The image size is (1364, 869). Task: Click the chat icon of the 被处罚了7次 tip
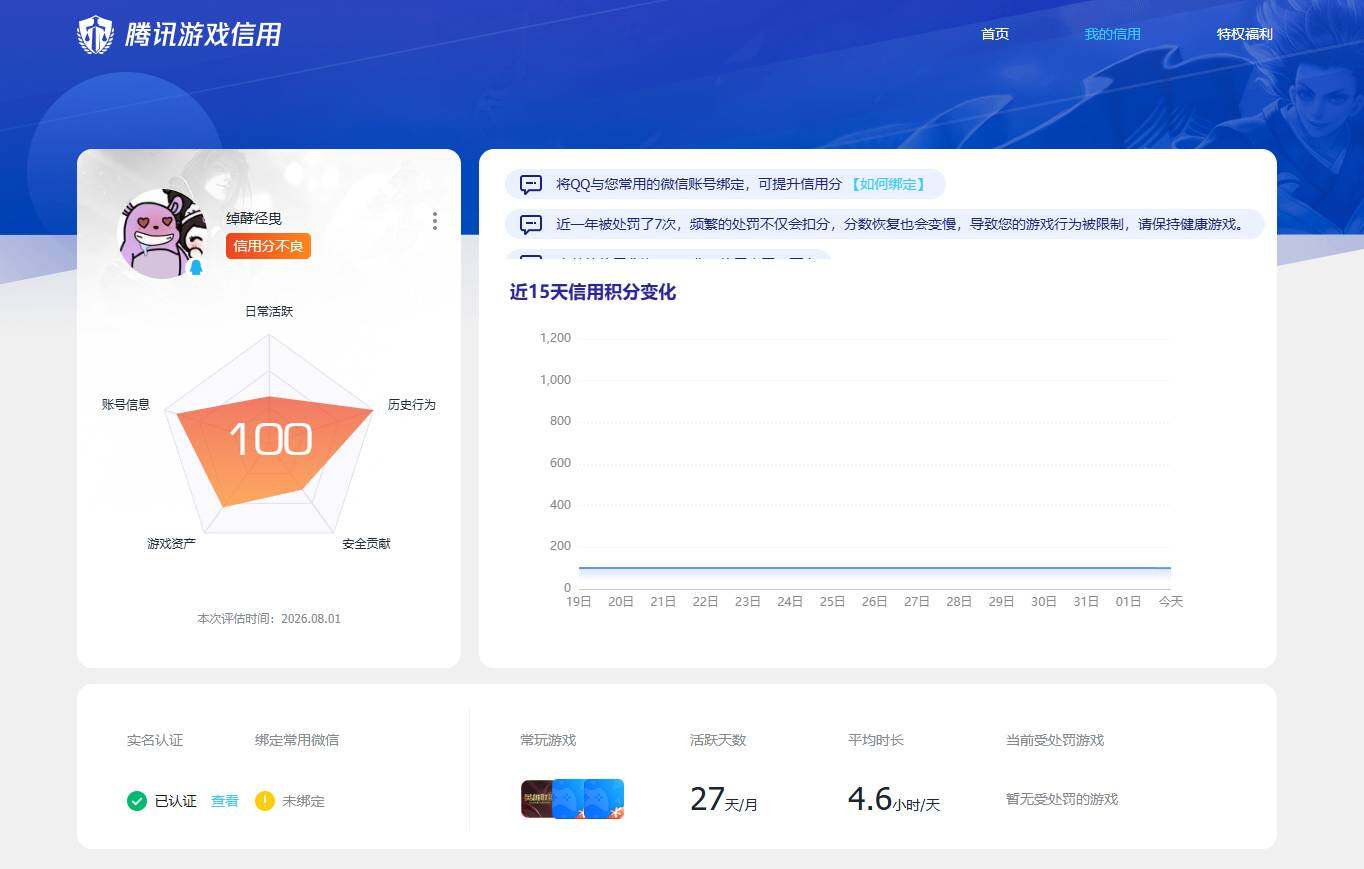(531, 224)
